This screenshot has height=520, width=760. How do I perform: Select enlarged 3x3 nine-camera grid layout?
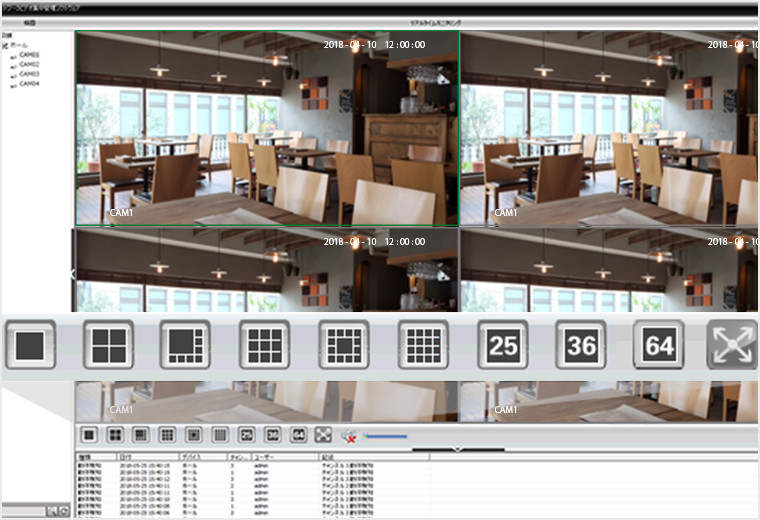coord(264,345)
